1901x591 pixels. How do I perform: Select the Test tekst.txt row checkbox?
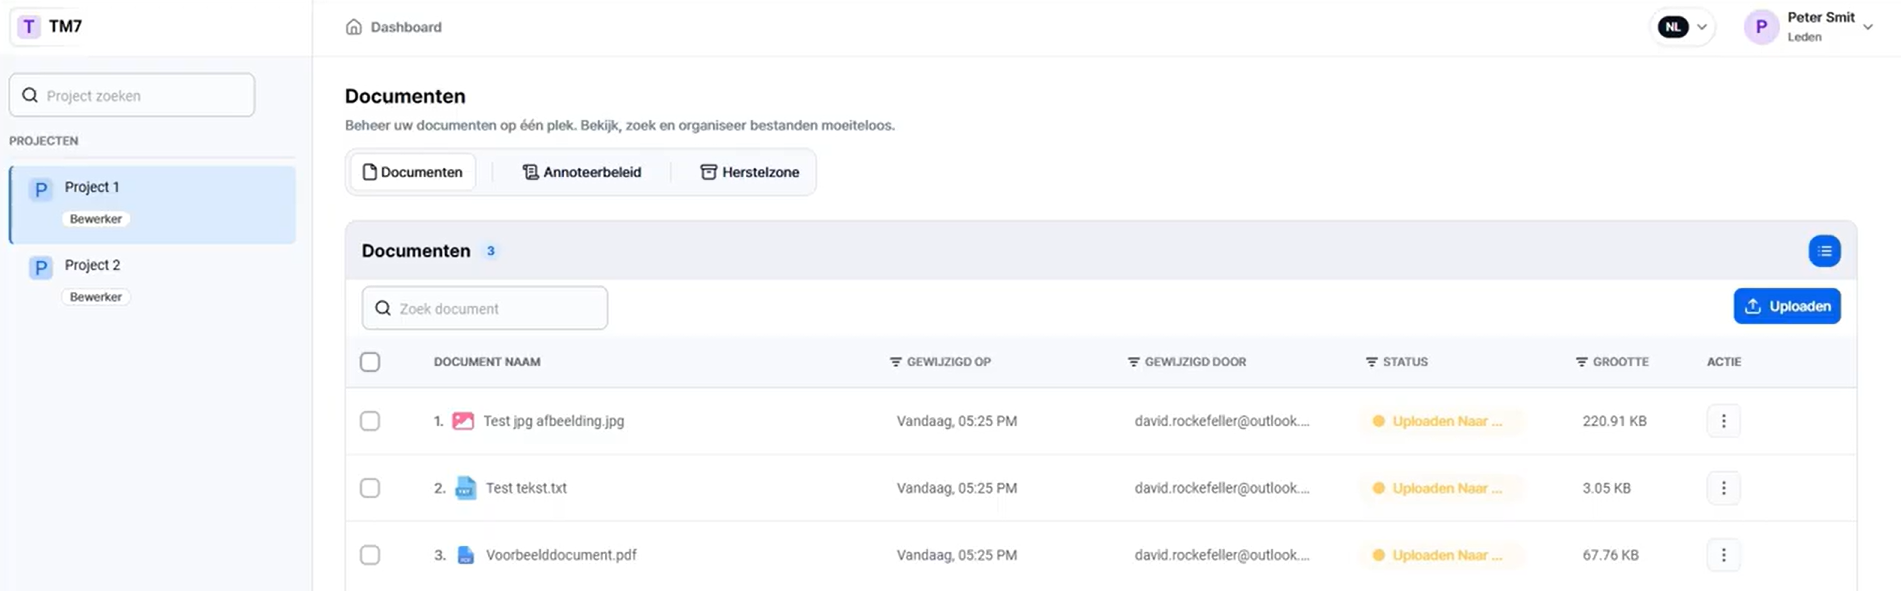pos(370,488)
